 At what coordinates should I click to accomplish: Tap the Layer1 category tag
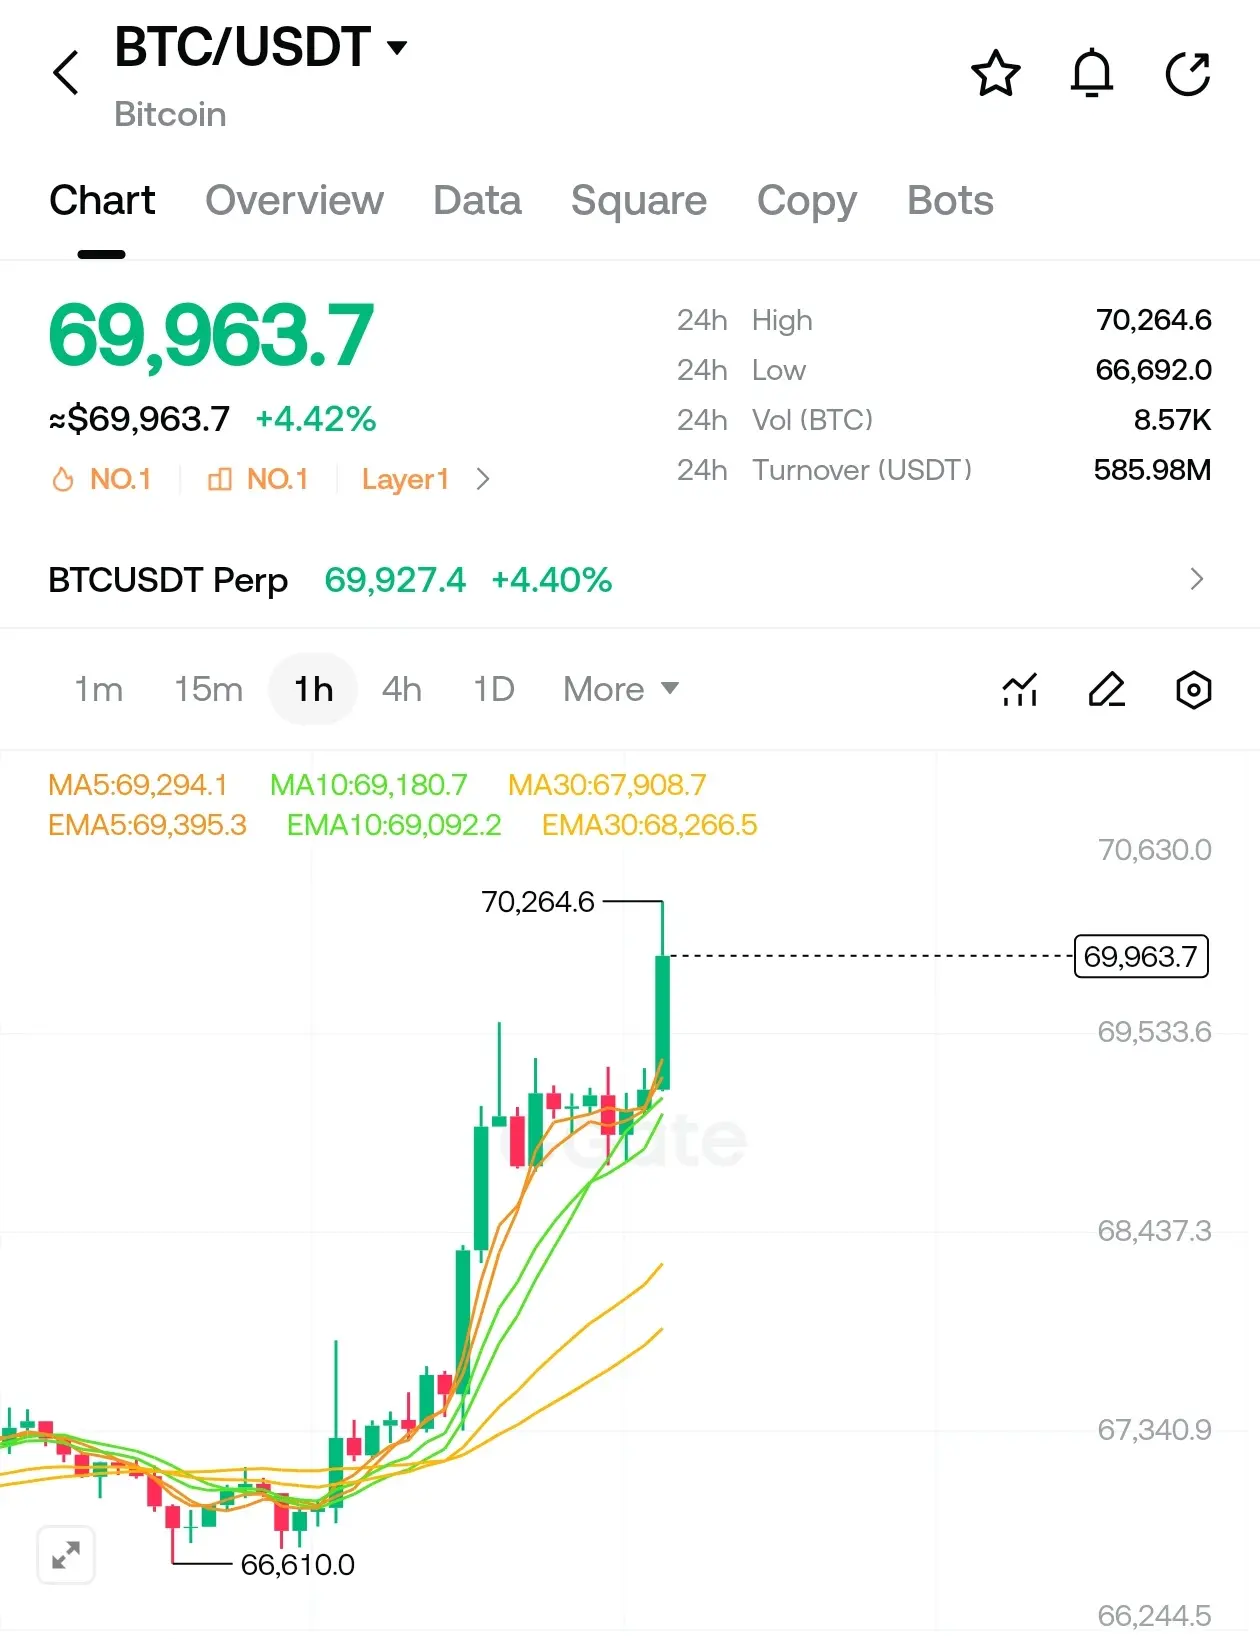click(x=405, y=479)
